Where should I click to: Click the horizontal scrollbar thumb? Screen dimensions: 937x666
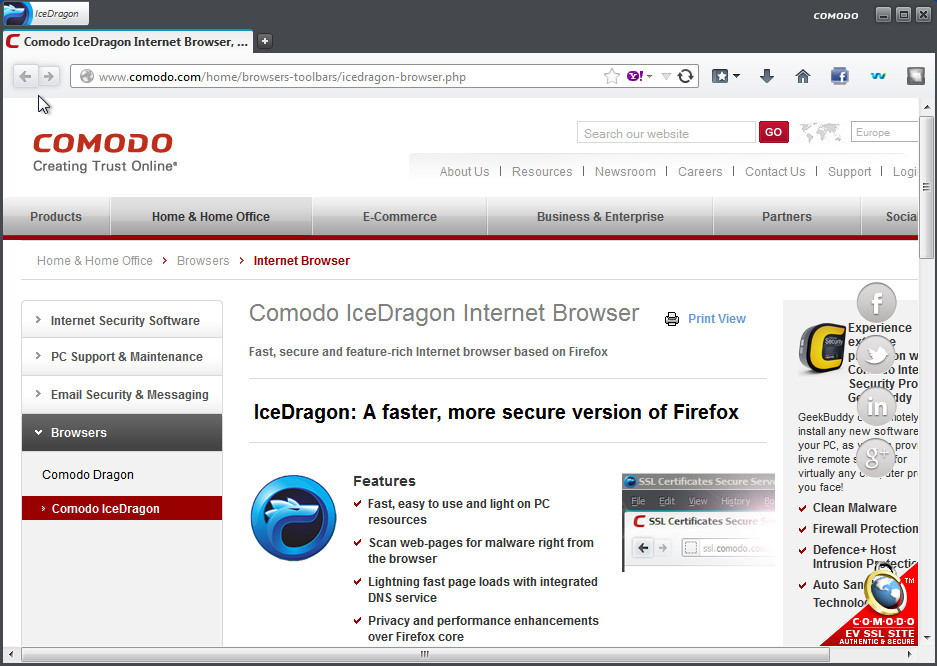tap(425, 655)
